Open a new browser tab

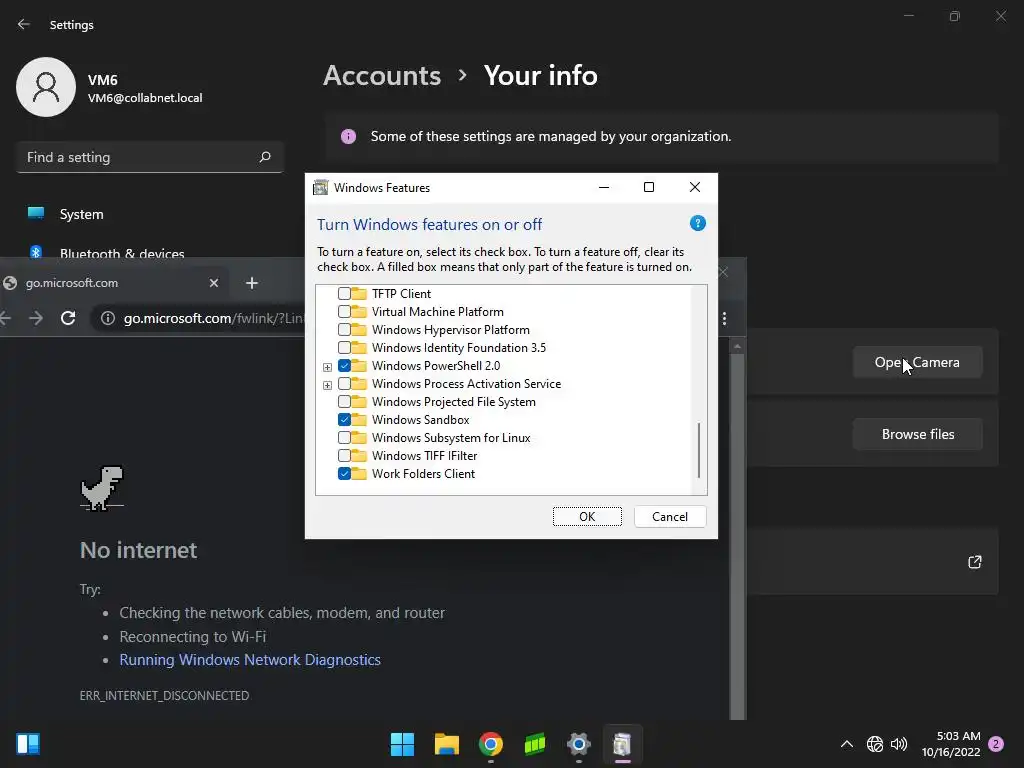coord(252,283)
